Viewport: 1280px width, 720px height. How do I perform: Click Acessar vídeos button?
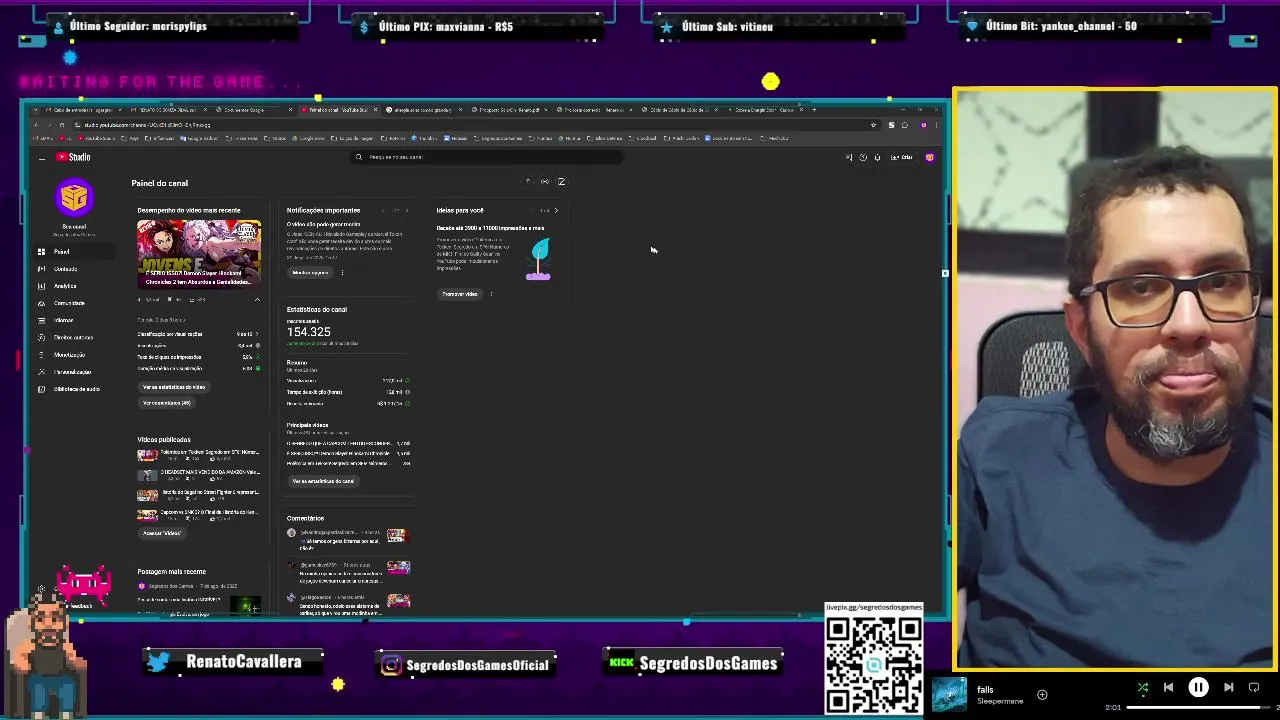coord(162,533)
